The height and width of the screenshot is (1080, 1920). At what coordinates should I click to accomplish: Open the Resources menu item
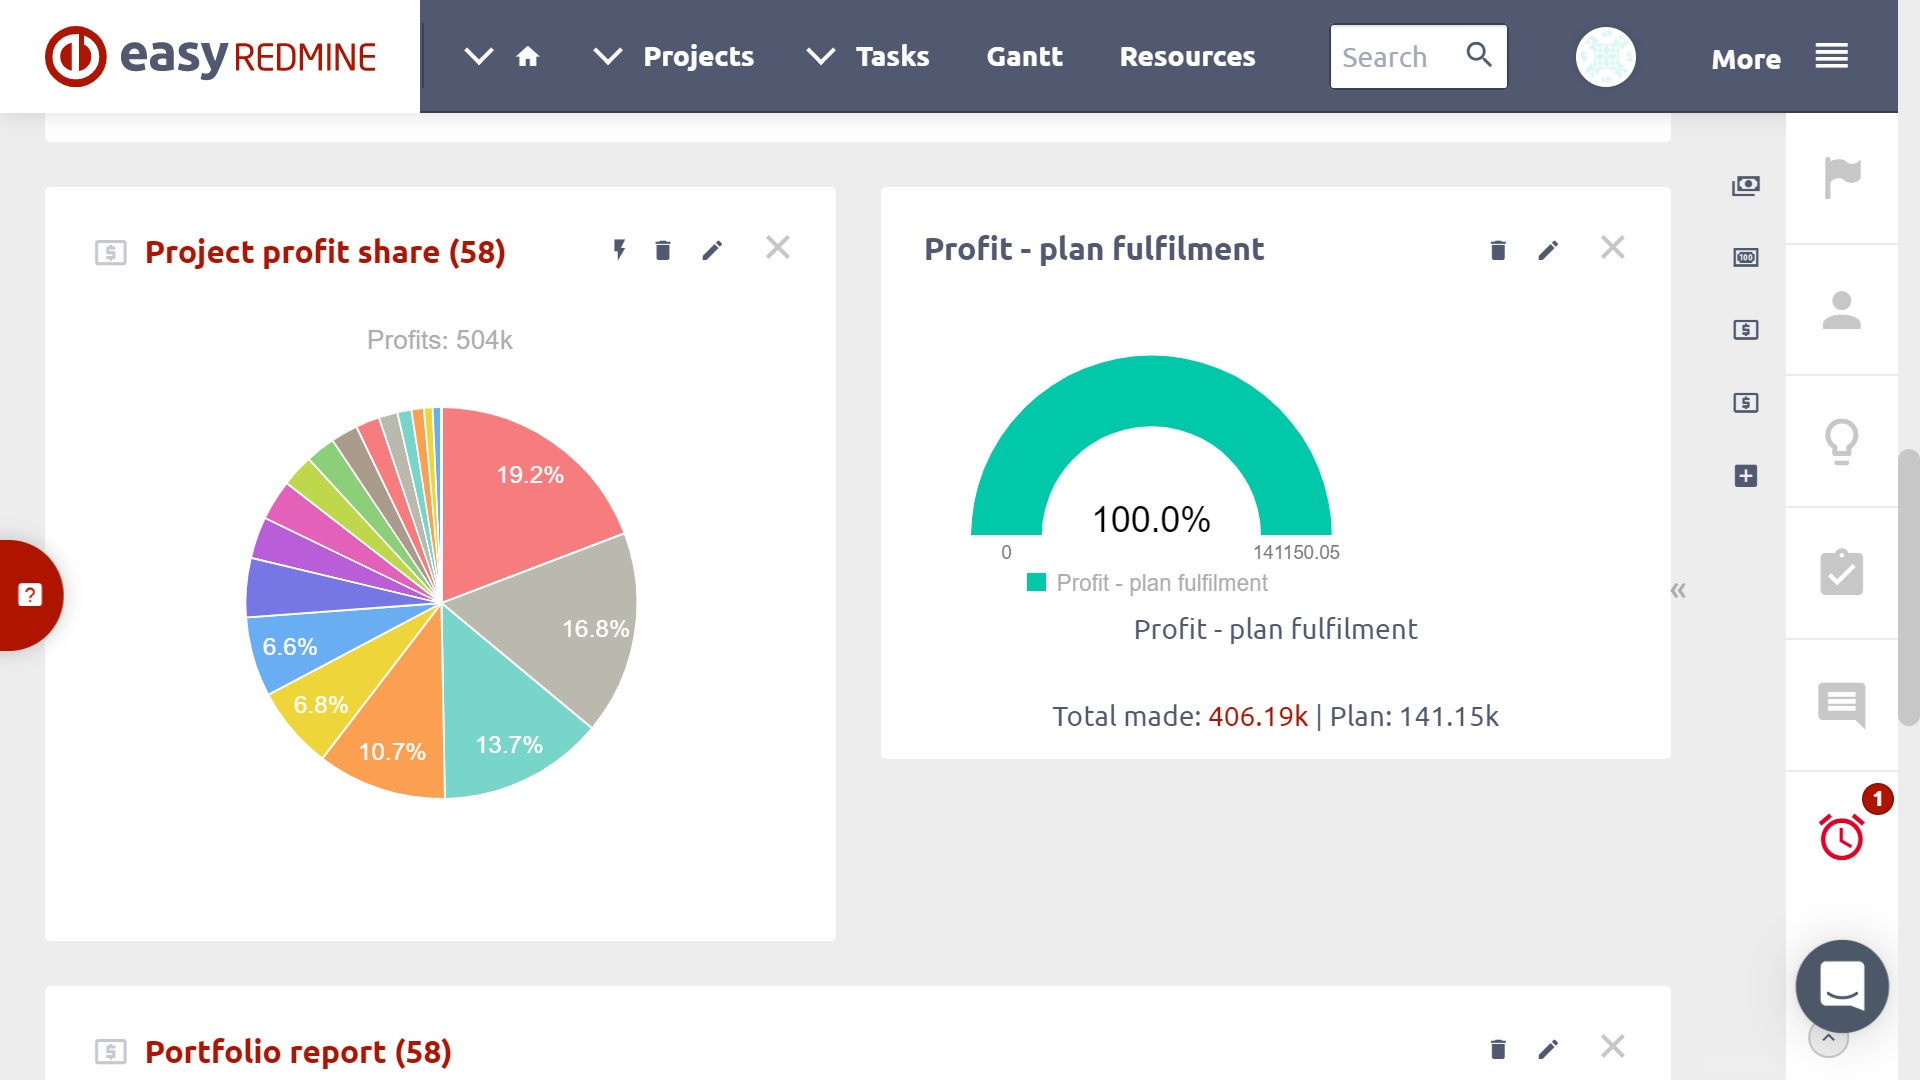pos(1187,57)
